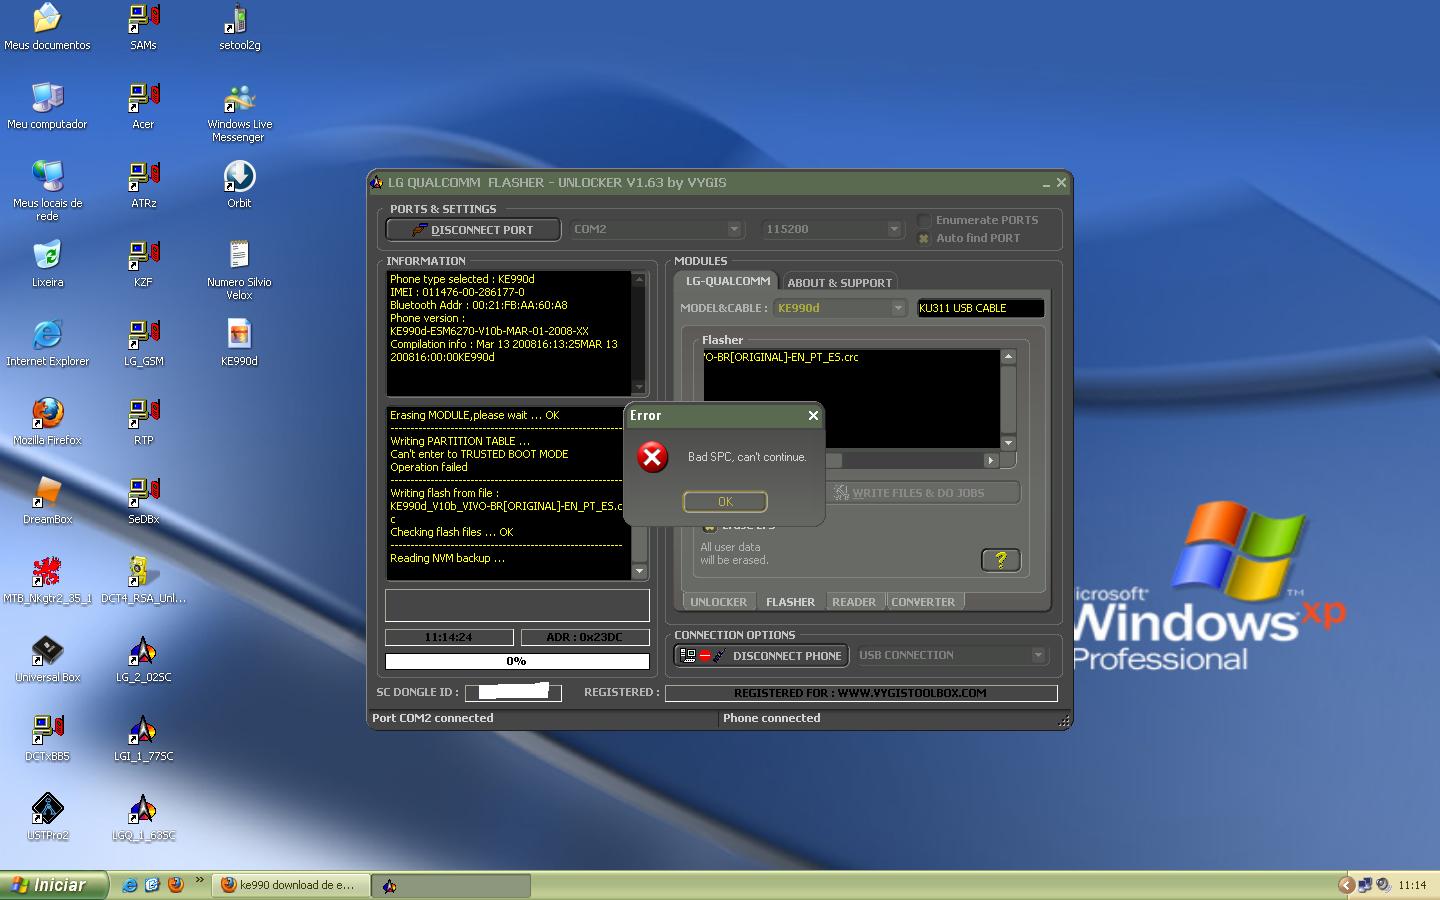Launch LGI_1_77SC desktop shortcut
This screenshot has height=900, width=1440.
[x=143, y=738]
